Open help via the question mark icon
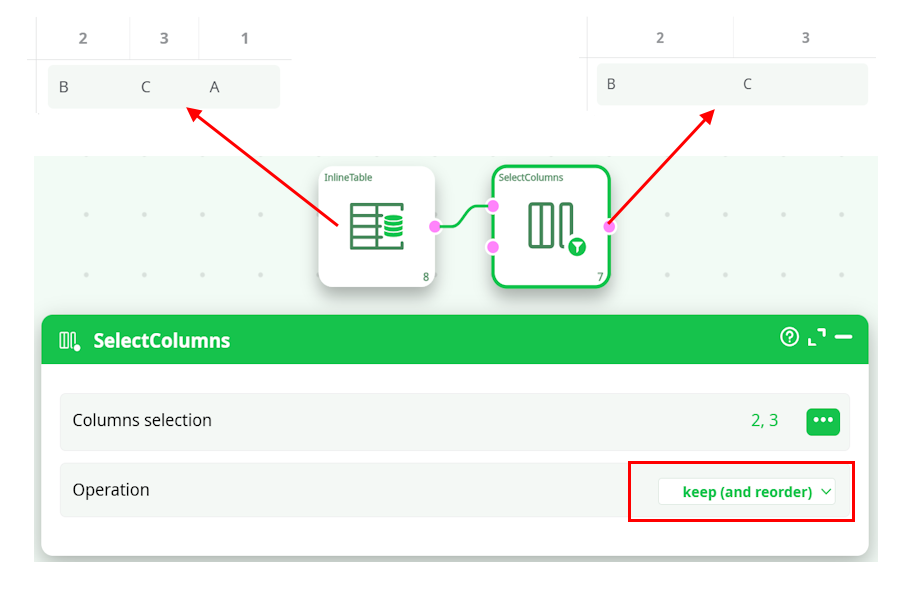912x594 pixels. (x=789, y=339)
